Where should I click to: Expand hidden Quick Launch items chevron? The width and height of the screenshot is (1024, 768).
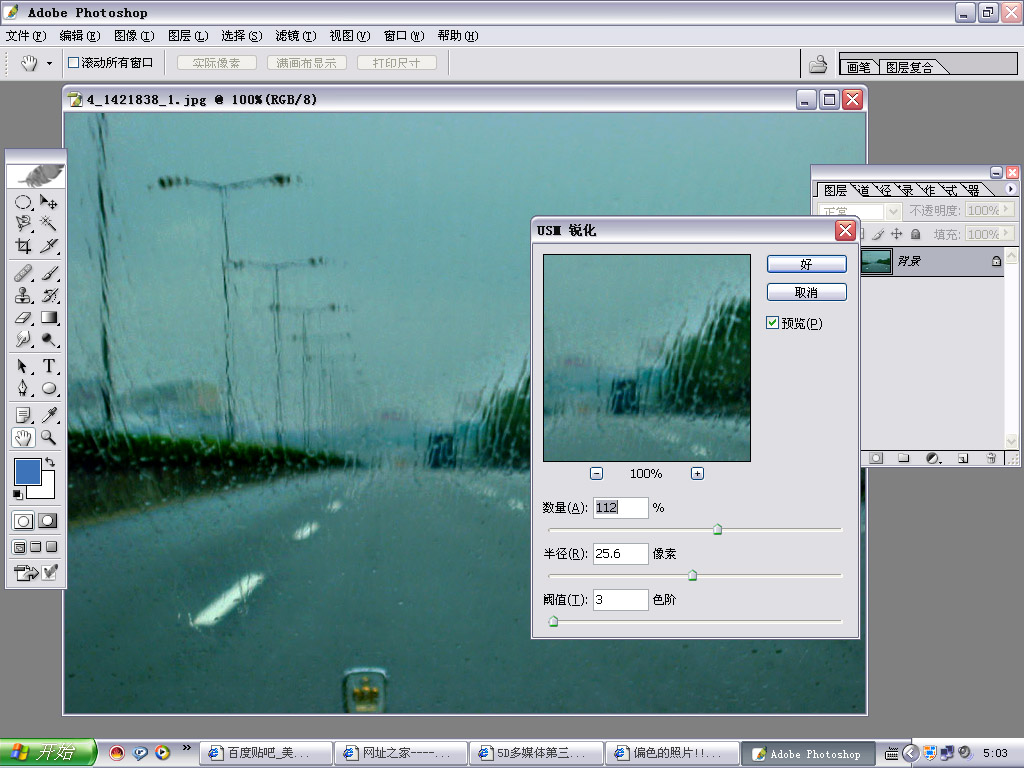[x=187, y=748]
